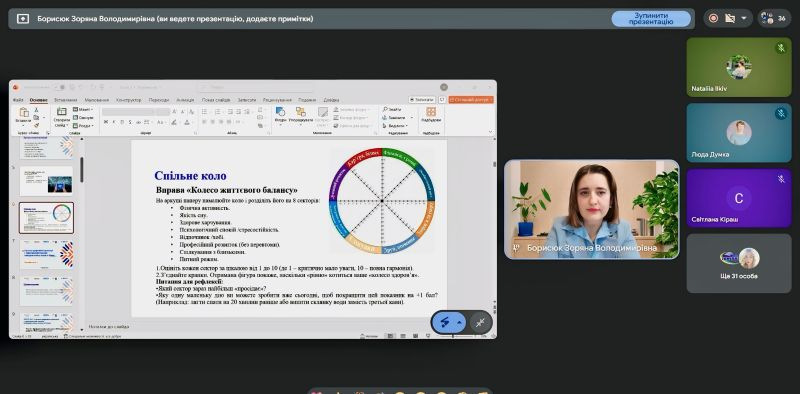This screenshot has height=394, width=800.
Task: Open the Select (Виділити) dropdown in ribbon
Action: point(395,126)
